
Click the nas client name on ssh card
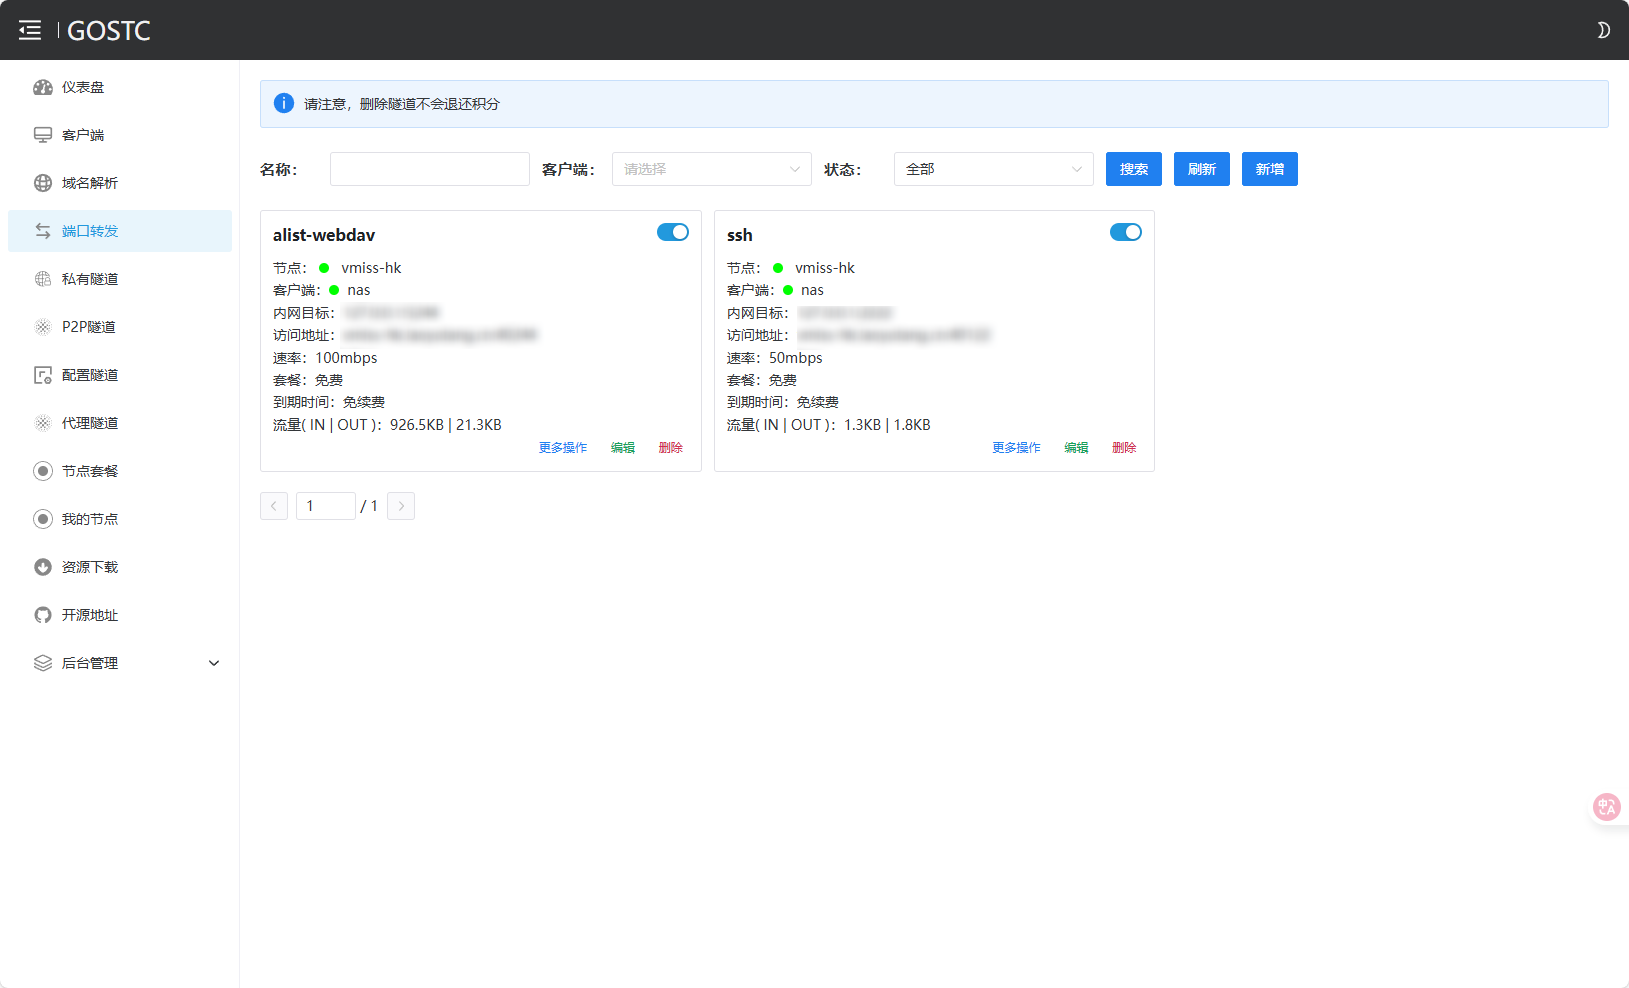(812, 290)
